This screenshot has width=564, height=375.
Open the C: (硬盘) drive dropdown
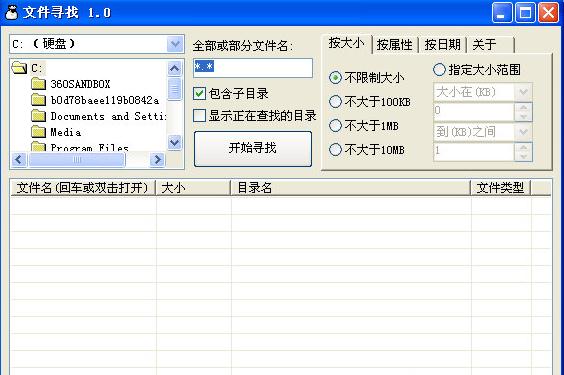coord(175,44)
